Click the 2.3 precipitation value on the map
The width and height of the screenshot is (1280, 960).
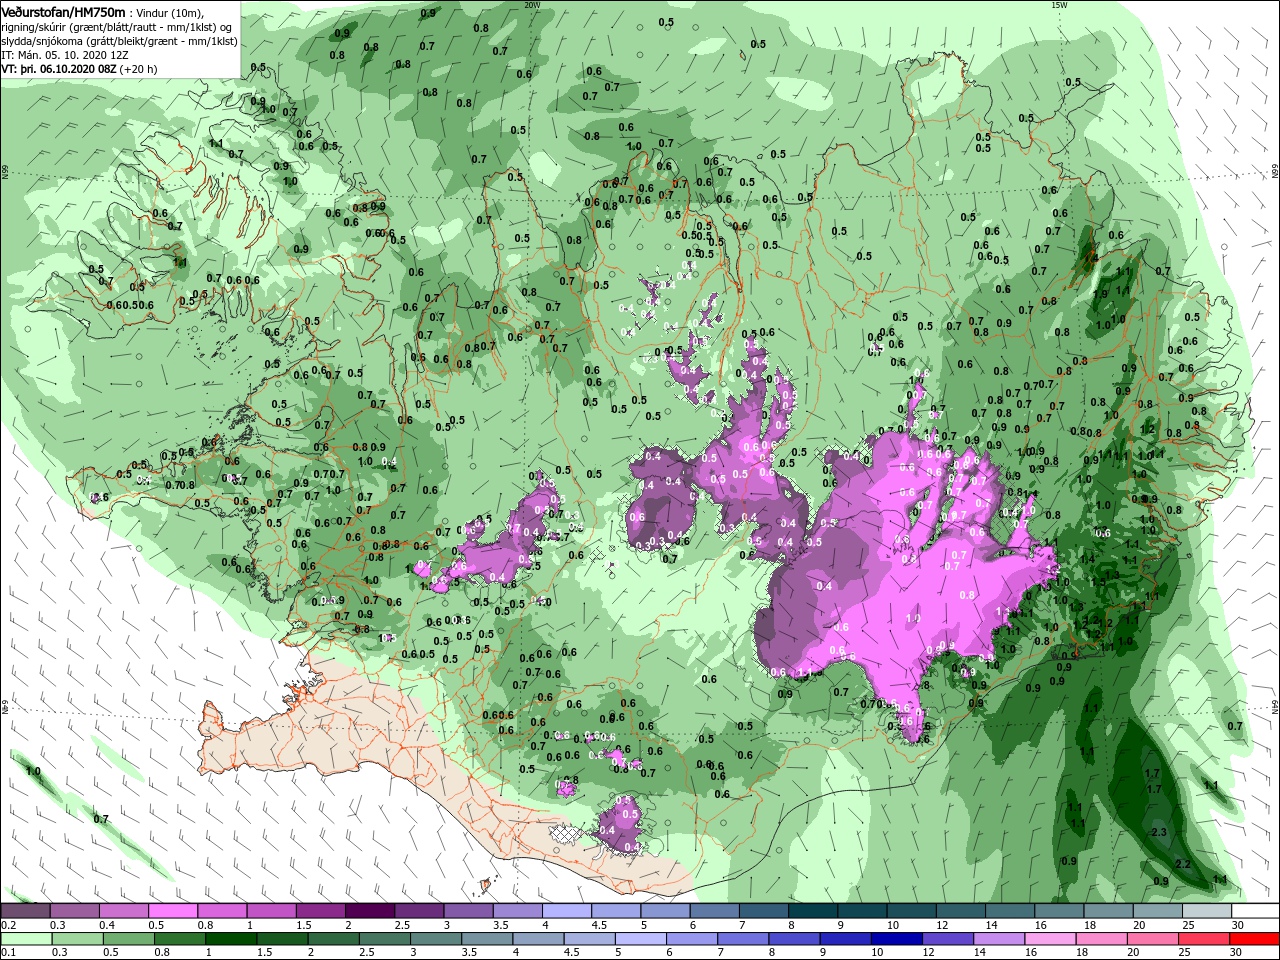tap(1159, 832)
